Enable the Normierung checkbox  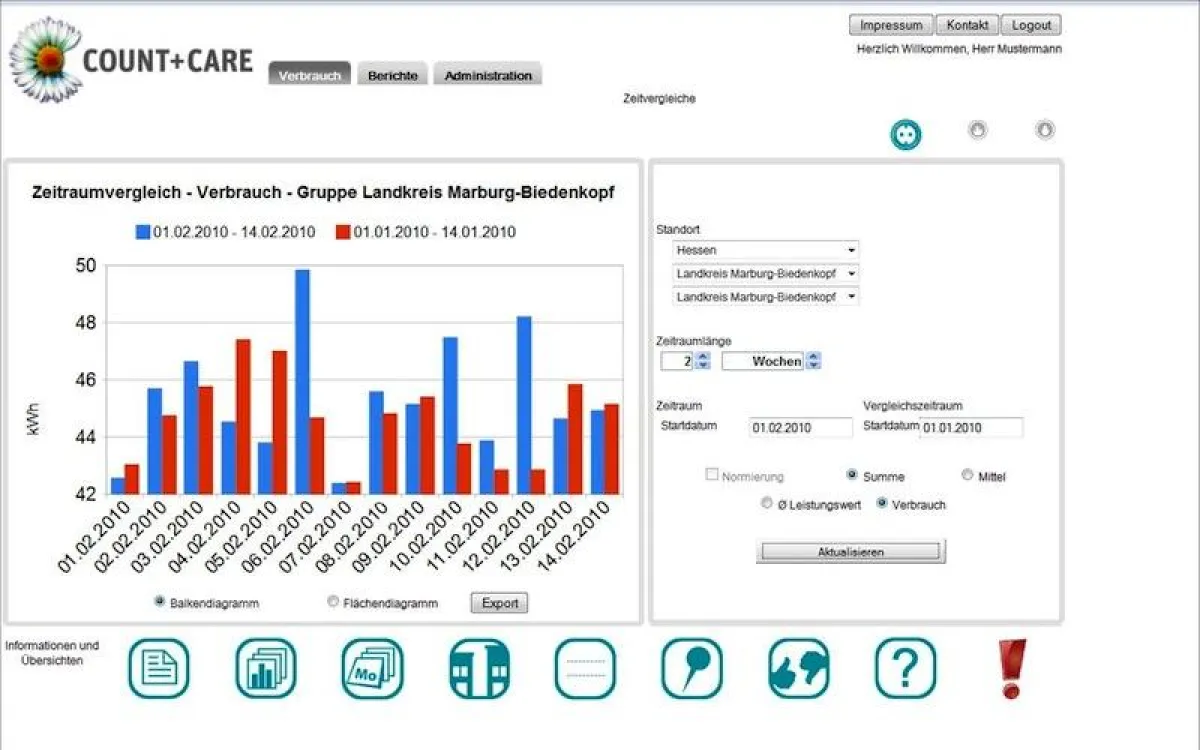713,475
